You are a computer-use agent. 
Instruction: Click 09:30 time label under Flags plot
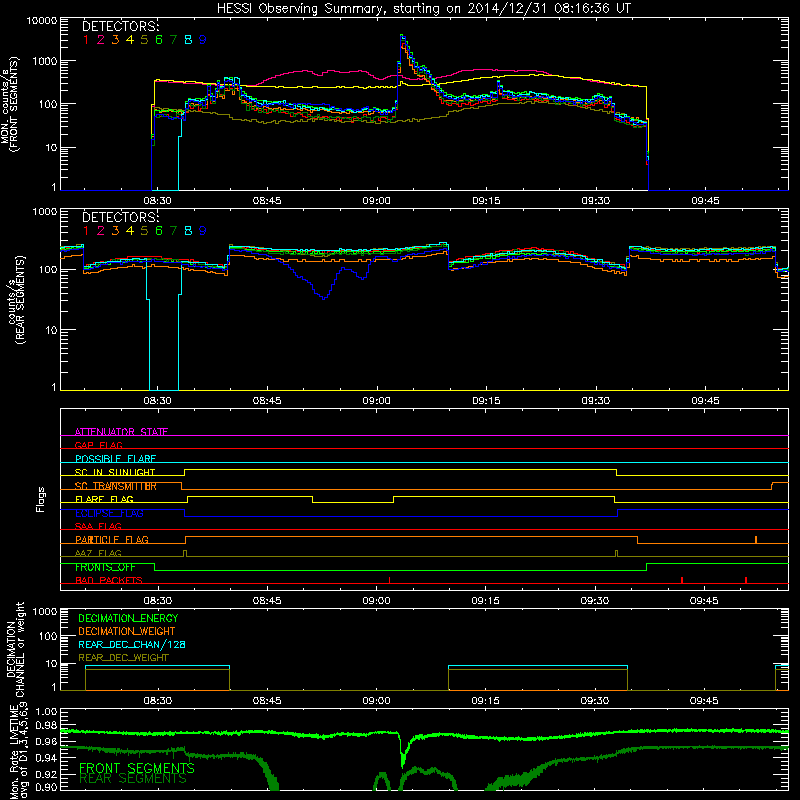[x=595, y=601]
